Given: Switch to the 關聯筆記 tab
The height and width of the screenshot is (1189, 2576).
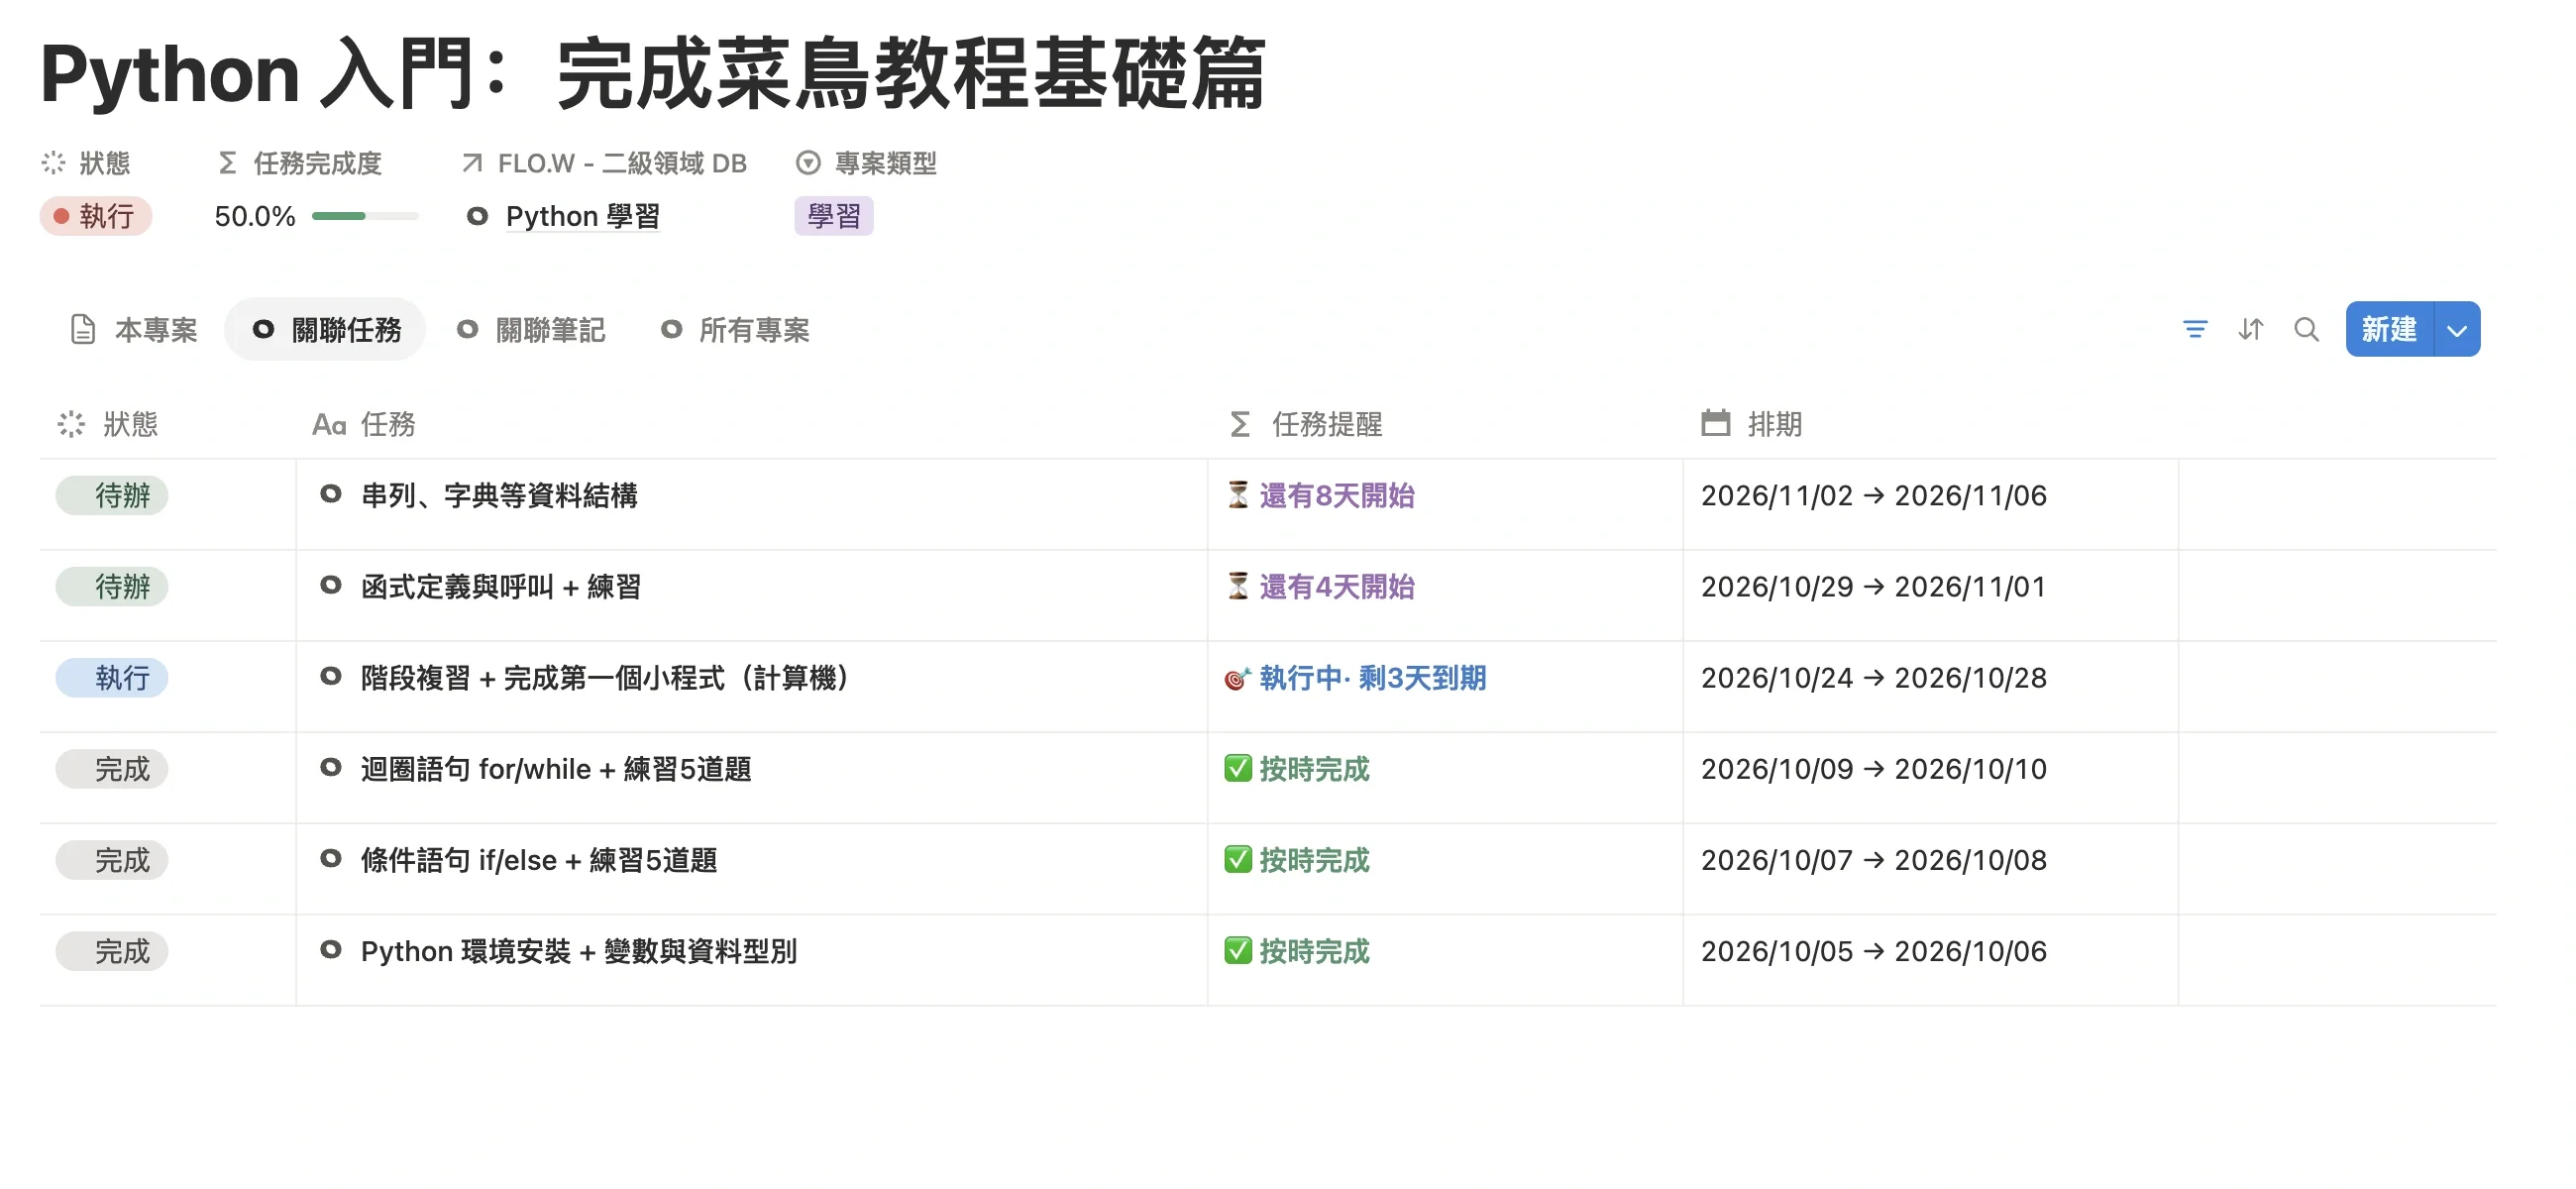Looking at the screenshot, I should [531, 329].
